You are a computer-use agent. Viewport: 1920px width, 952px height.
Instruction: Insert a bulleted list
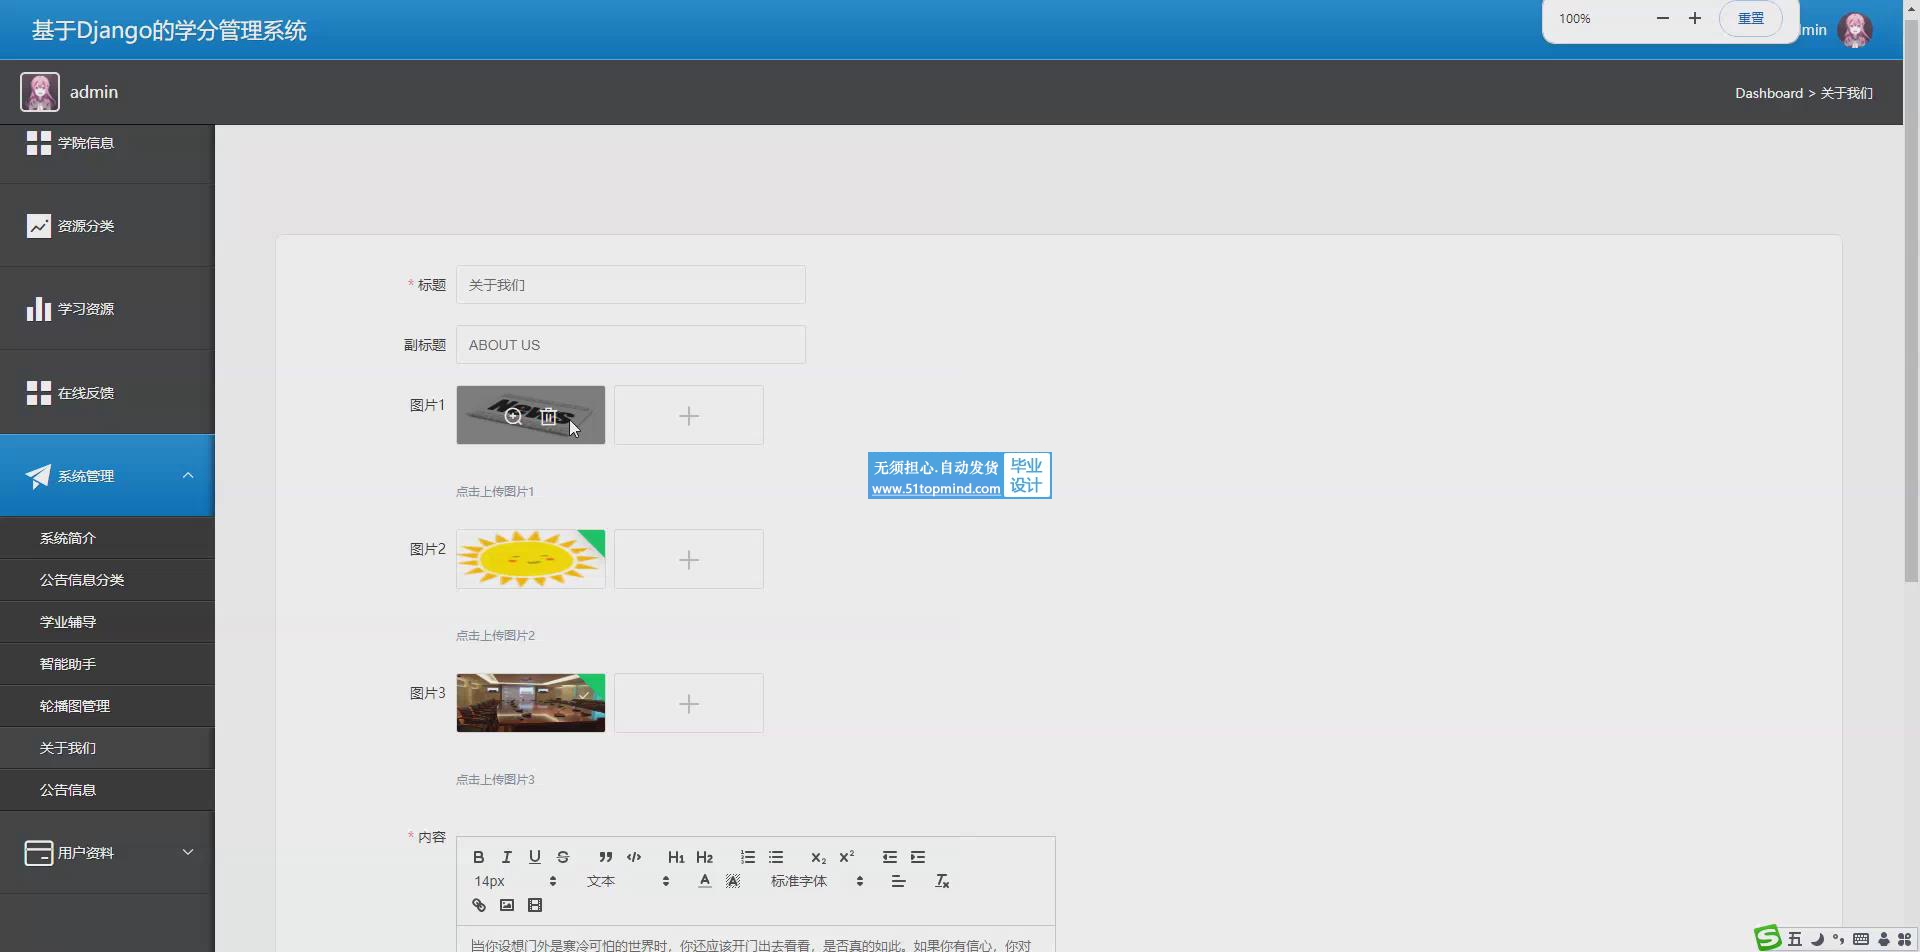point(775,857)
